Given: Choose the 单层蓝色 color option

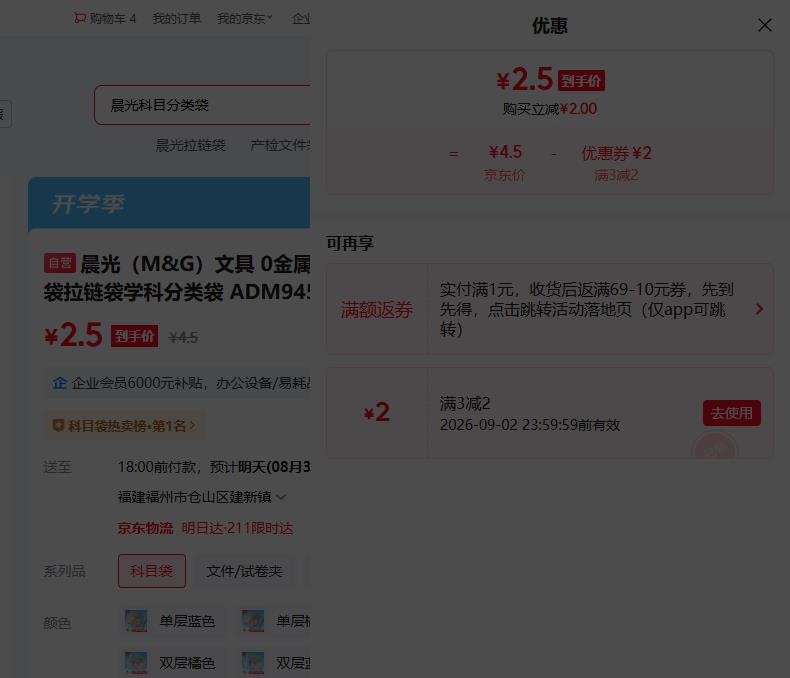Looking at the screenshot, I should 170,621.
